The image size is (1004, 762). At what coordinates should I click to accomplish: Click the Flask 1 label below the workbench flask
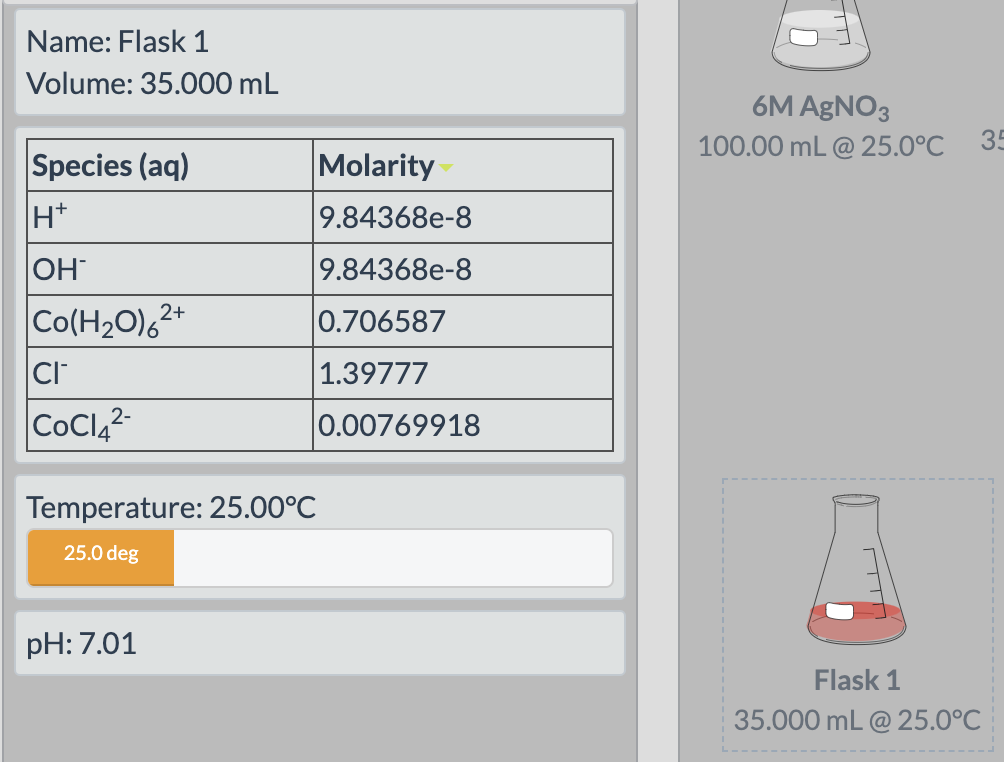pyautogui.click(x=857, y=680)
